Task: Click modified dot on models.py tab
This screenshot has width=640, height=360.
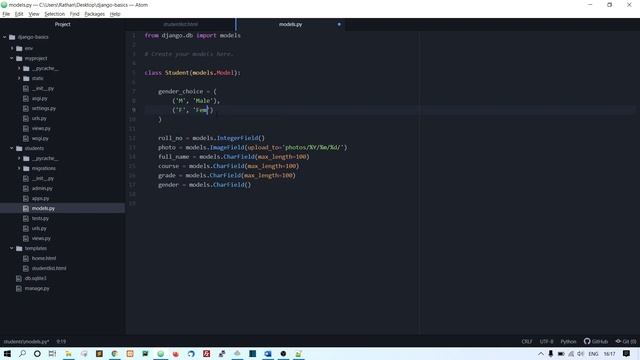Action: (339, 24)
